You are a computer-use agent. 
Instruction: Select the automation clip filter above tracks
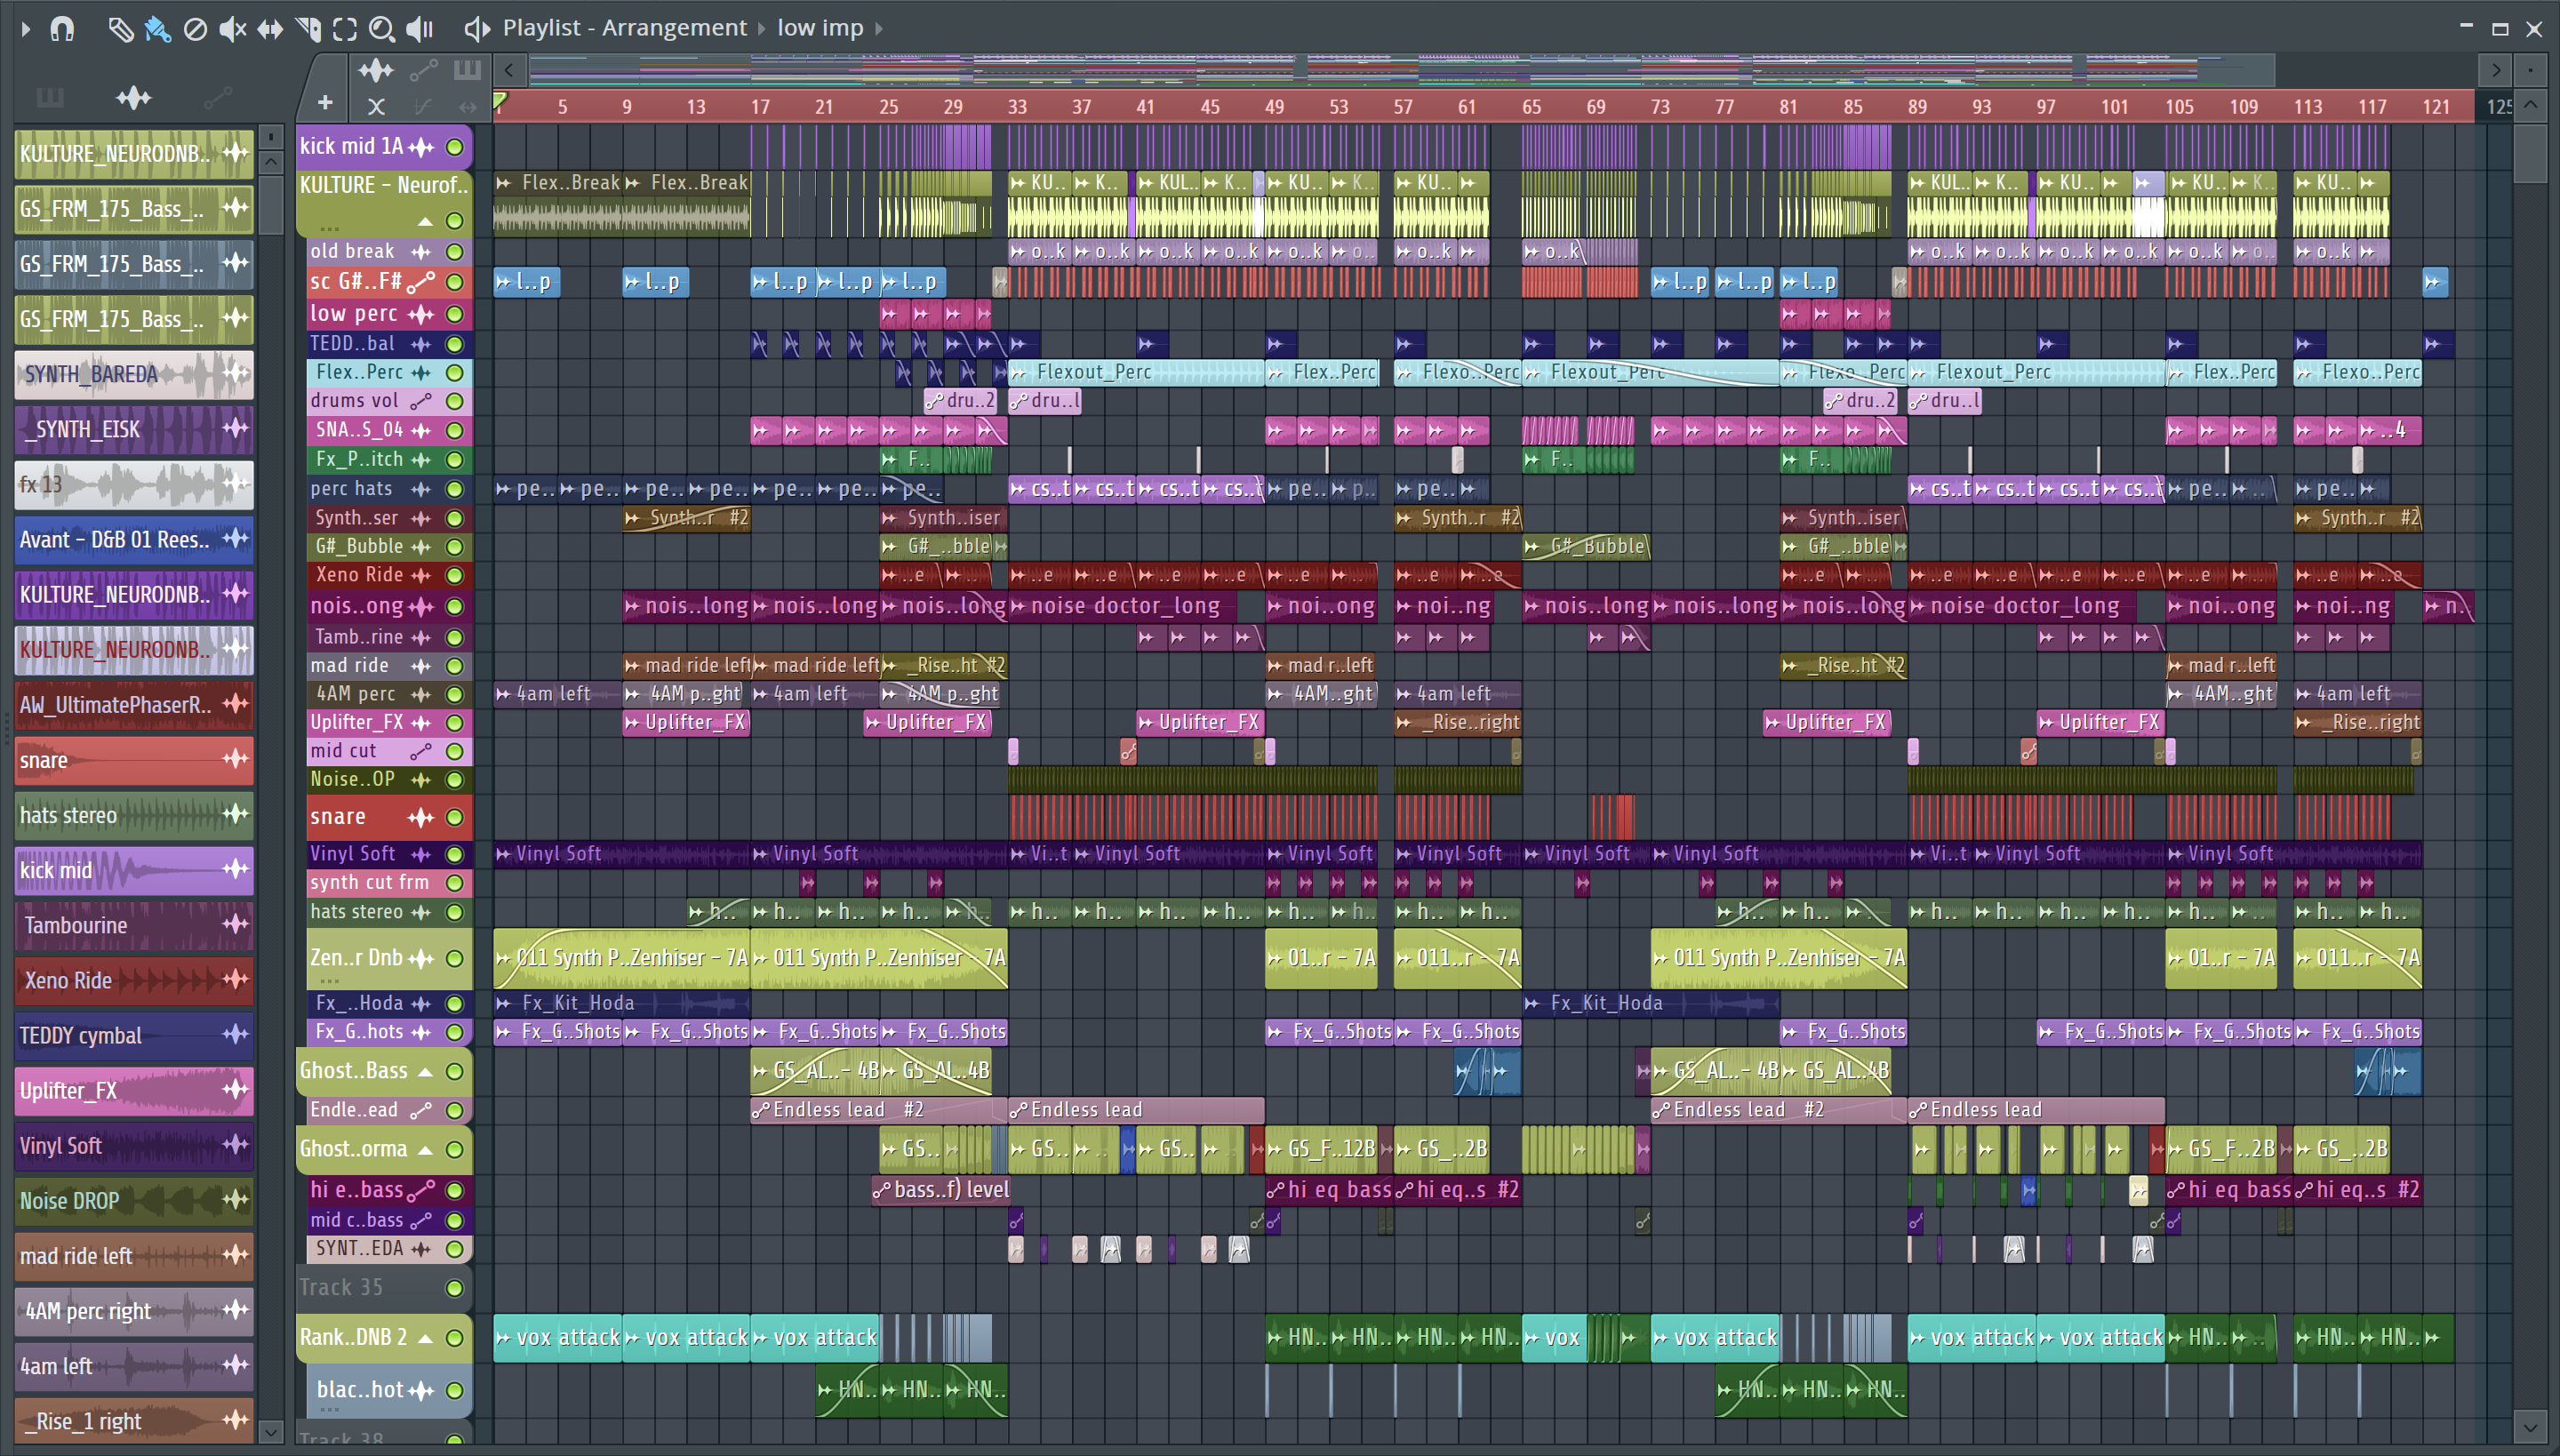click(423, 70)
